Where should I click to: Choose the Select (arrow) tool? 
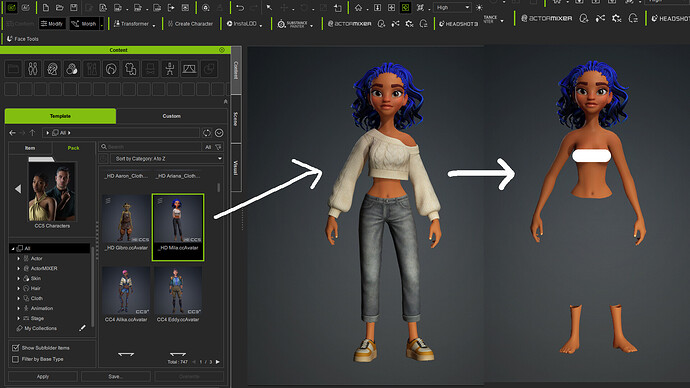coord(269,8)
